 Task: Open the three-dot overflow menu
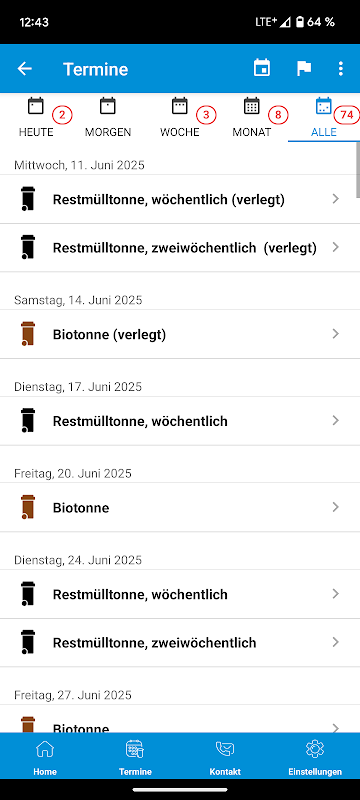pos(341,68)
